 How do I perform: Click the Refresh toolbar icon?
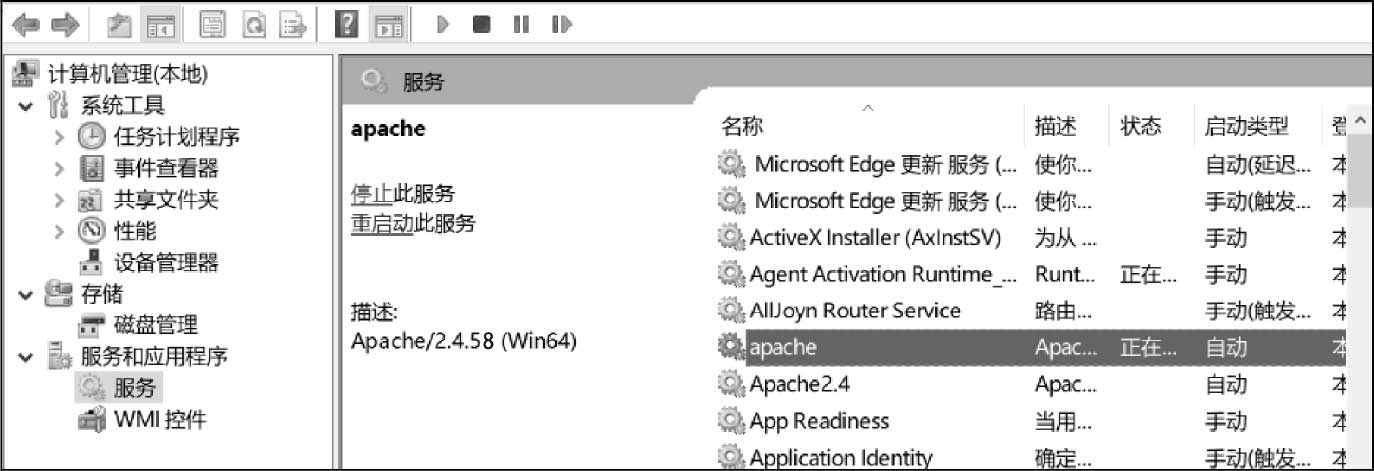coord(253,25)
